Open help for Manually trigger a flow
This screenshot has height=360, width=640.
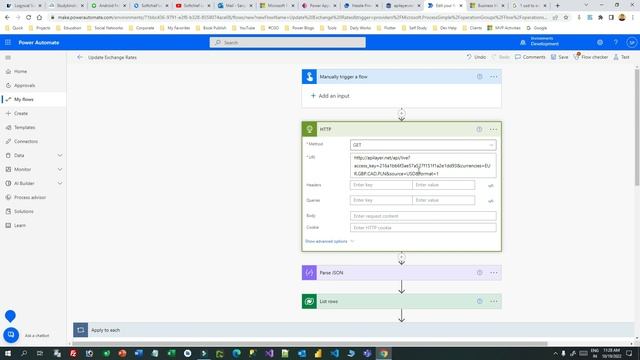pos(480,77)
